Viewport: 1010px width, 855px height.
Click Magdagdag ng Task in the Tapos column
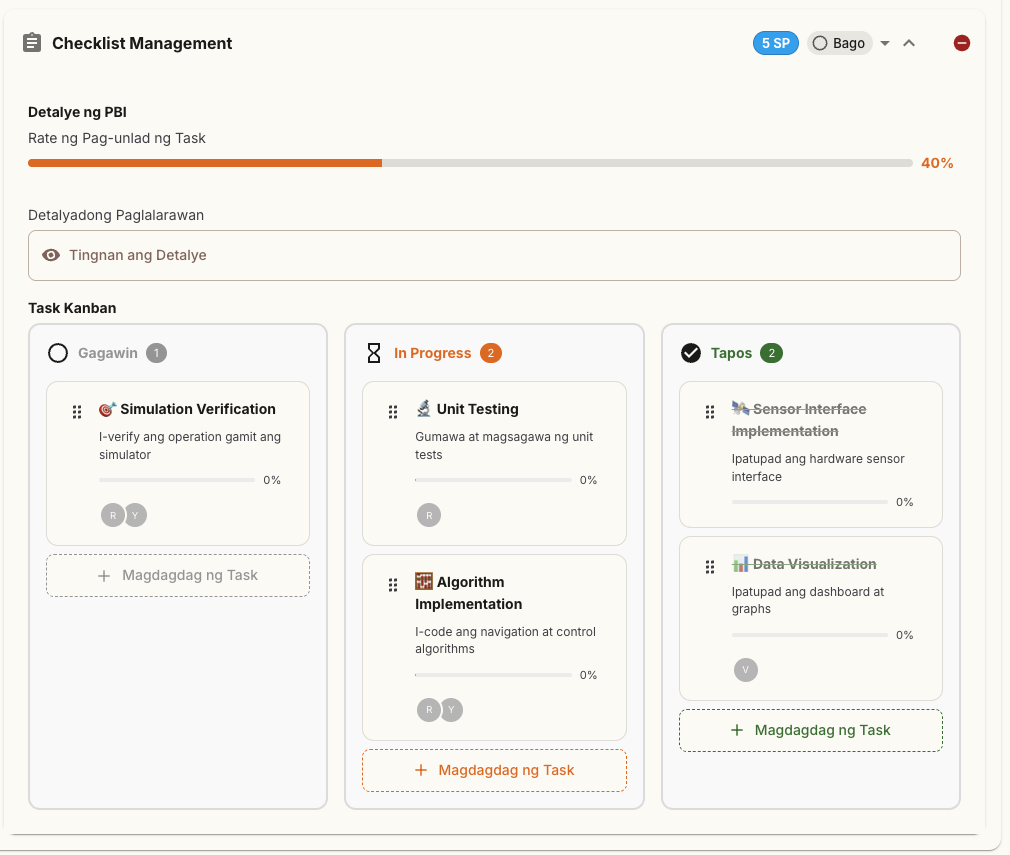[810, 730]
